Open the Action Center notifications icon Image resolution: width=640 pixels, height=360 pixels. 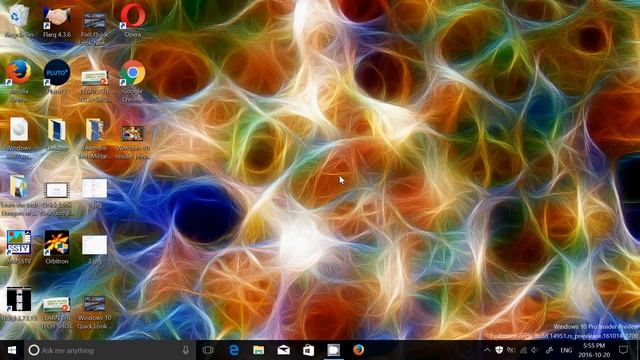tap(623, 350)
